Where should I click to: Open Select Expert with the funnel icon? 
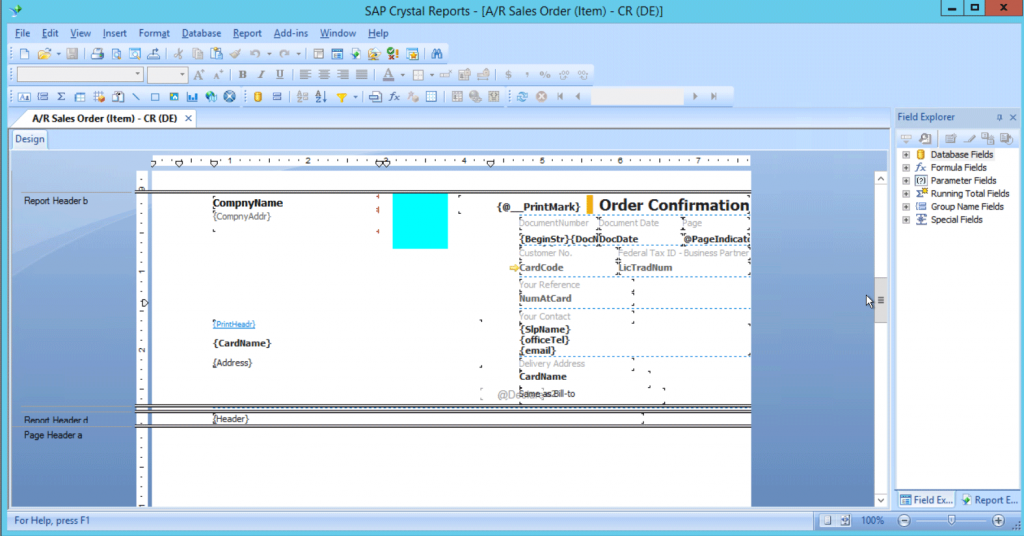[x=342, y=97]
